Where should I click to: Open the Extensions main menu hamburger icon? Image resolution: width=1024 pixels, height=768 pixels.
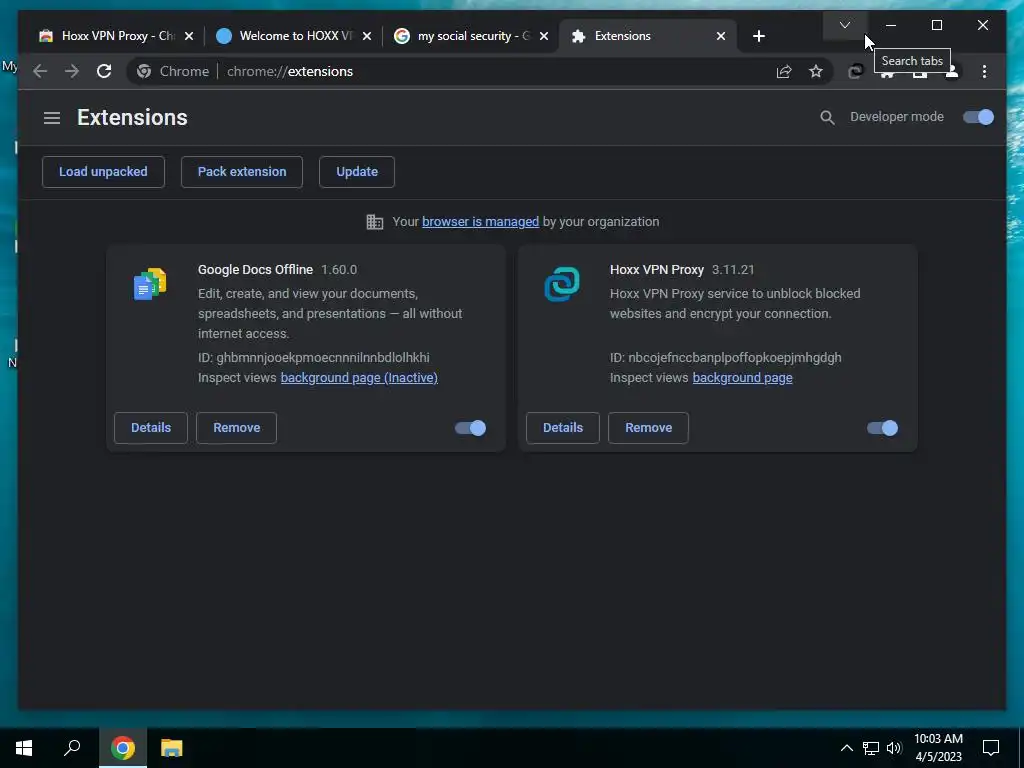click(52, 118)
